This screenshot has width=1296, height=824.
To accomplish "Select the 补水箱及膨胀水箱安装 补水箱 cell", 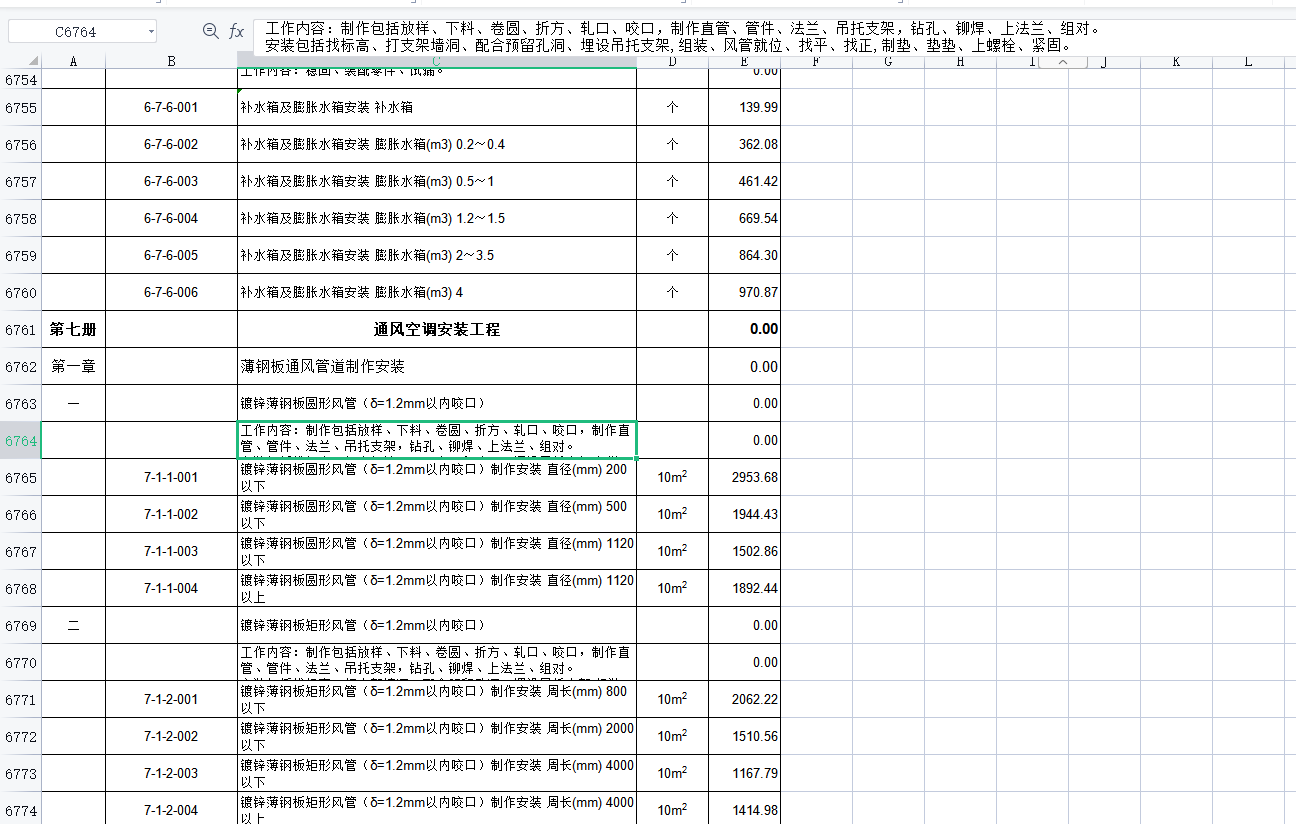I will pyautogui.click(x=437, y=107).
